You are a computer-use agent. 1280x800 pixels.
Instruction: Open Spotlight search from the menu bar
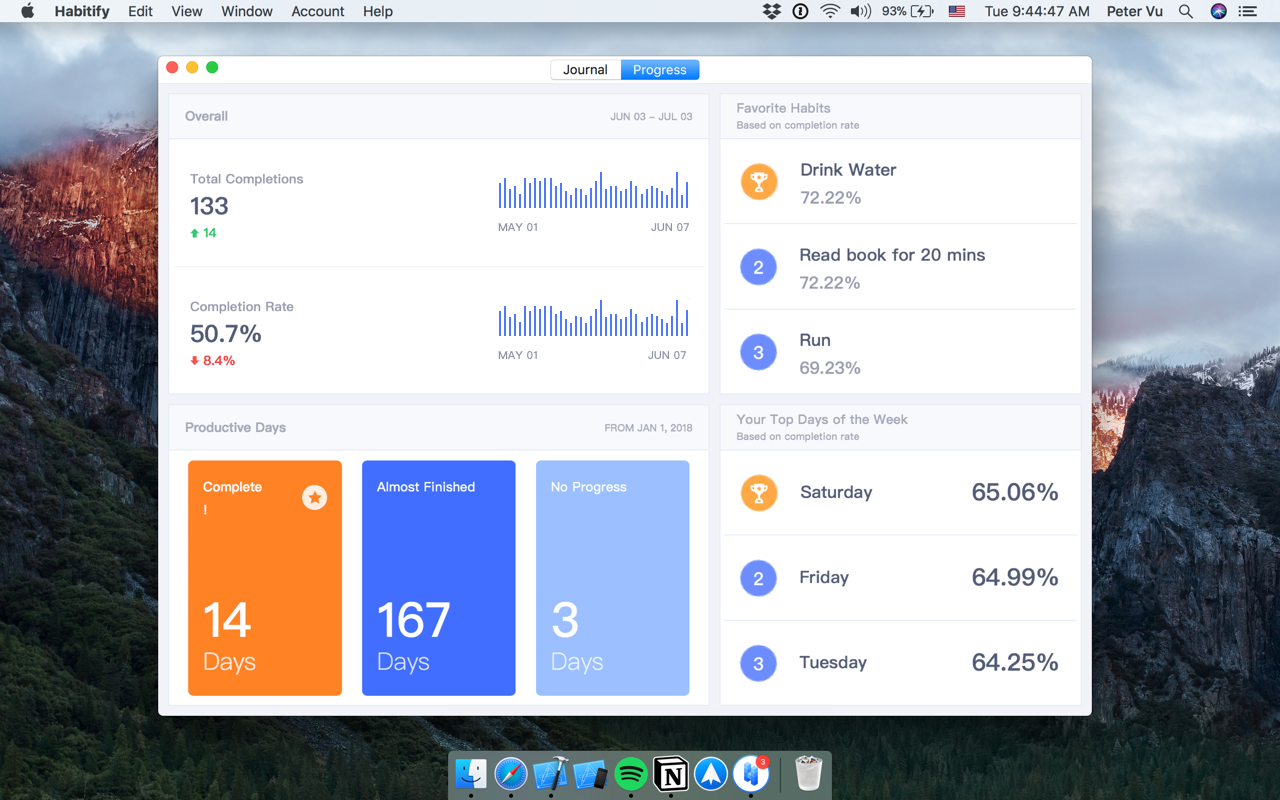tap(1185, 11)
